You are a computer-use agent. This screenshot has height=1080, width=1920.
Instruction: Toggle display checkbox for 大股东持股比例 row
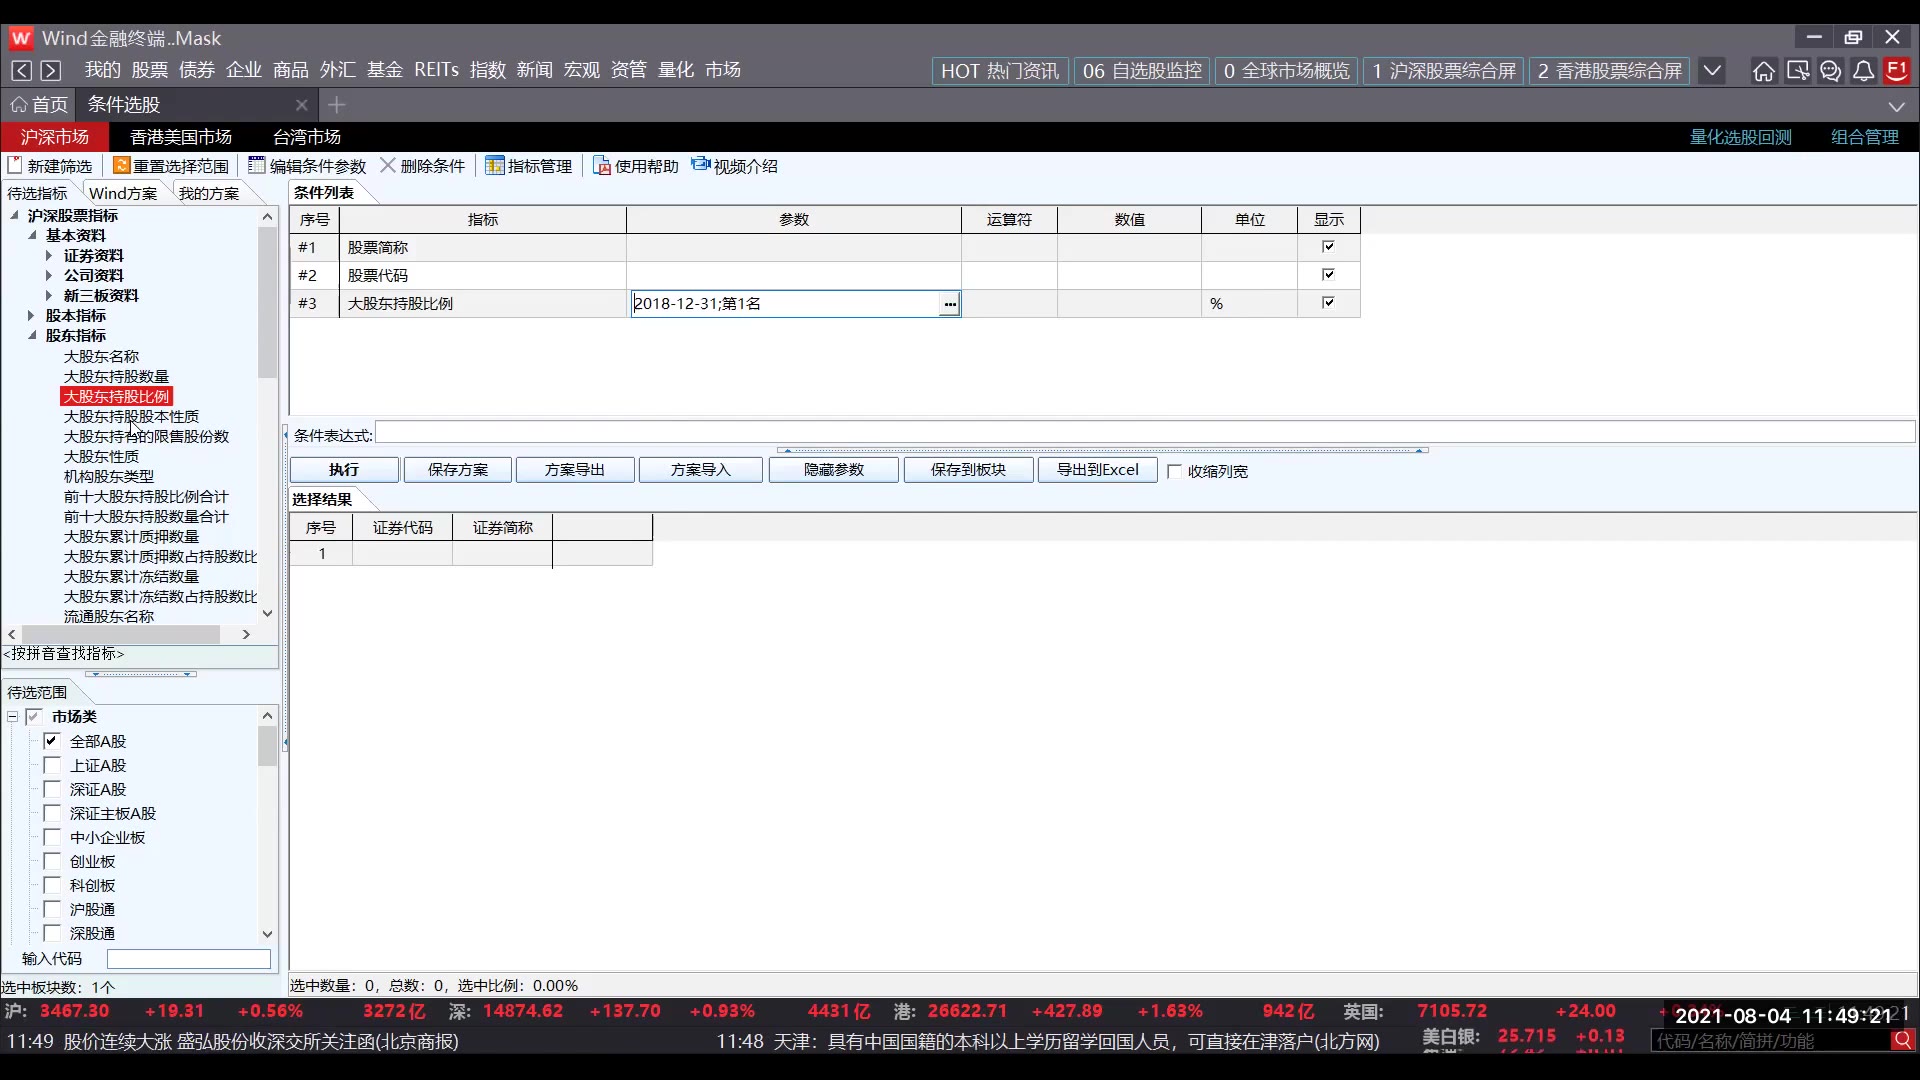coord(1328,302)
